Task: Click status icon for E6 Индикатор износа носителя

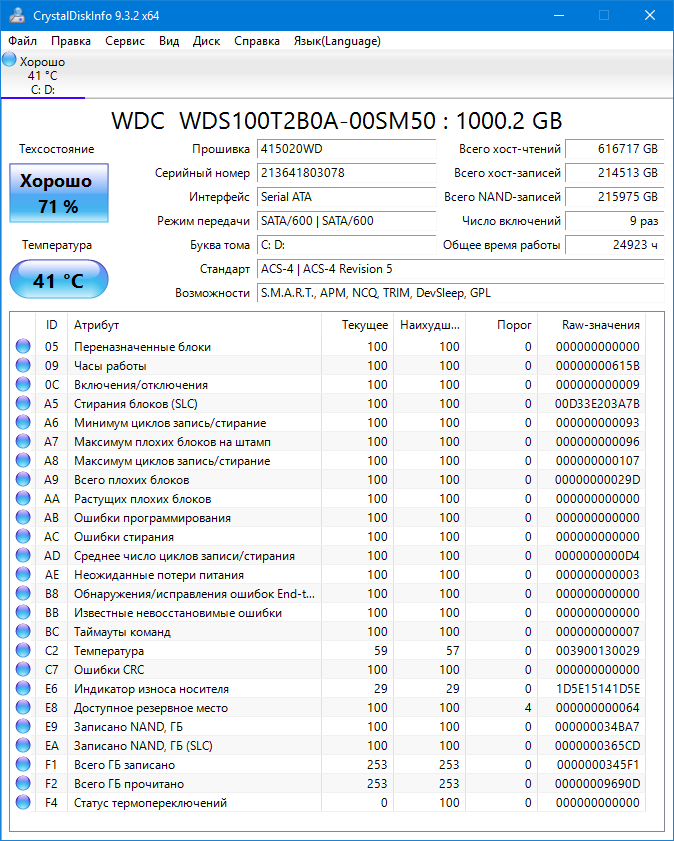Action: pos(23,688)
